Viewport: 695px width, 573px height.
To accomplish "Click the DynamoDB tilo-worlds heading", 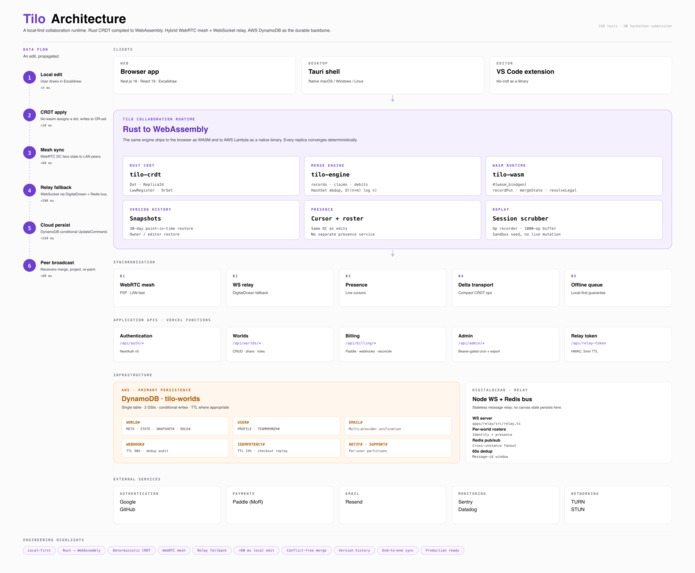I will coord(160,399).
